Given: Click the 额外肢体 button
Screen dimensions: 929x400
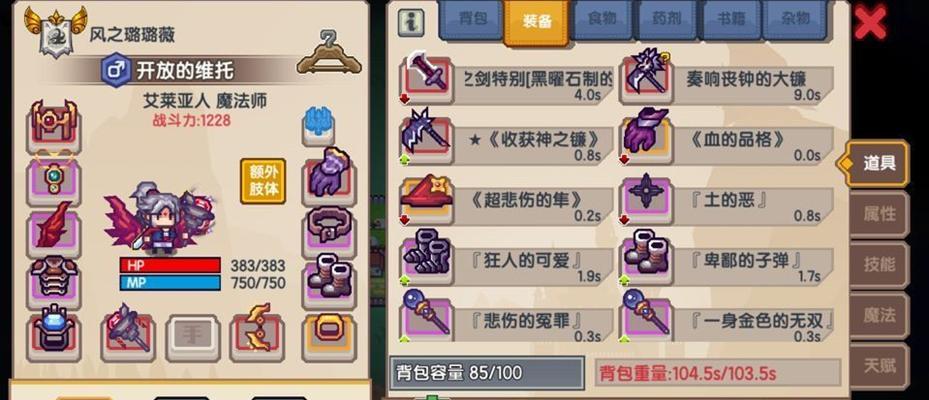Looking at the screenshot, I should click(263, 181).
